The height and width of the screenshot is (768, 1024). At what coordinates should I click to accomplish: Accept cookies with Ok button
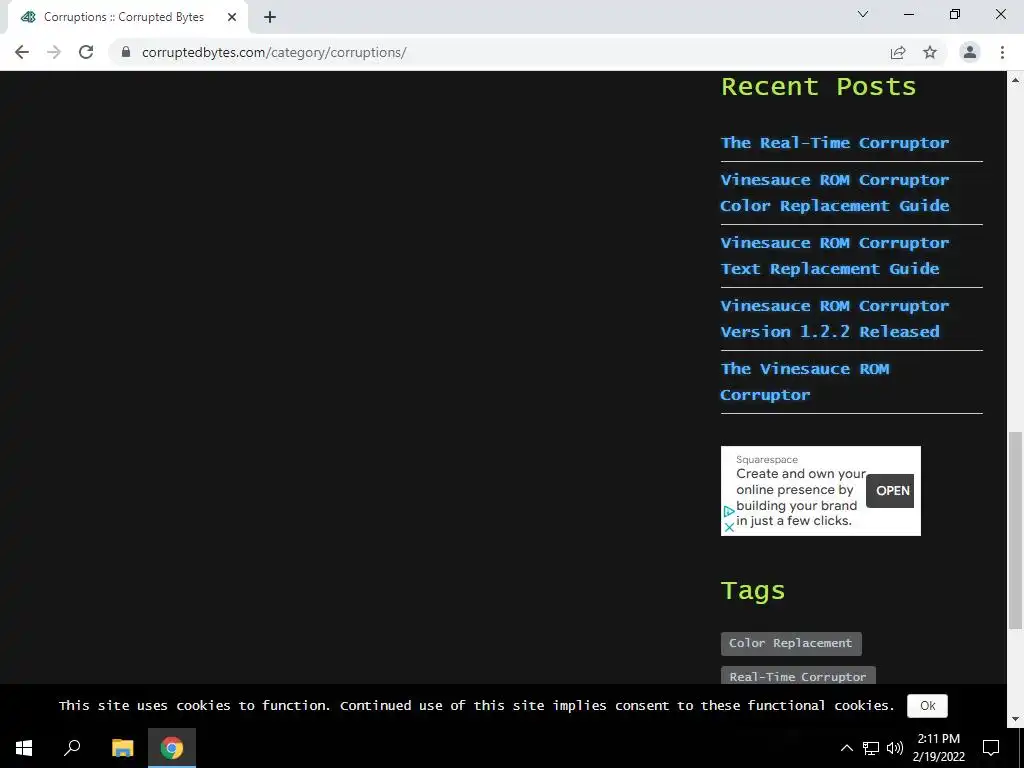pyautogui.click(x=927, y=706)
